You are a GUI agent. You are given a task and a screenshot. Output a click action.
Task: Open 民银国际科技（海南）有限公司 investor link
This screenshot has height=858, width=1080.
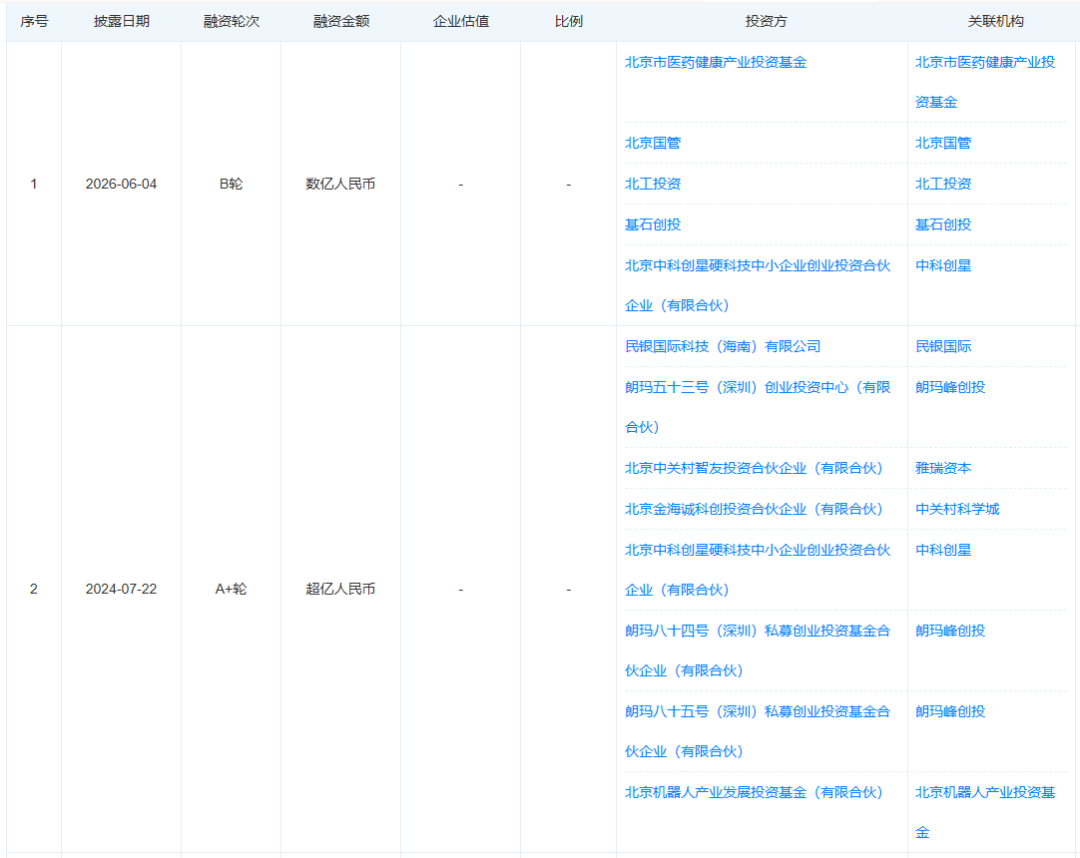(723, 346)
